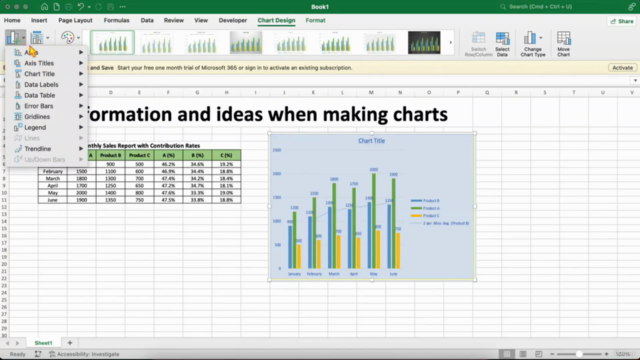Click the Move Chart icon
The image size is (640, 360).
[564, 43]
